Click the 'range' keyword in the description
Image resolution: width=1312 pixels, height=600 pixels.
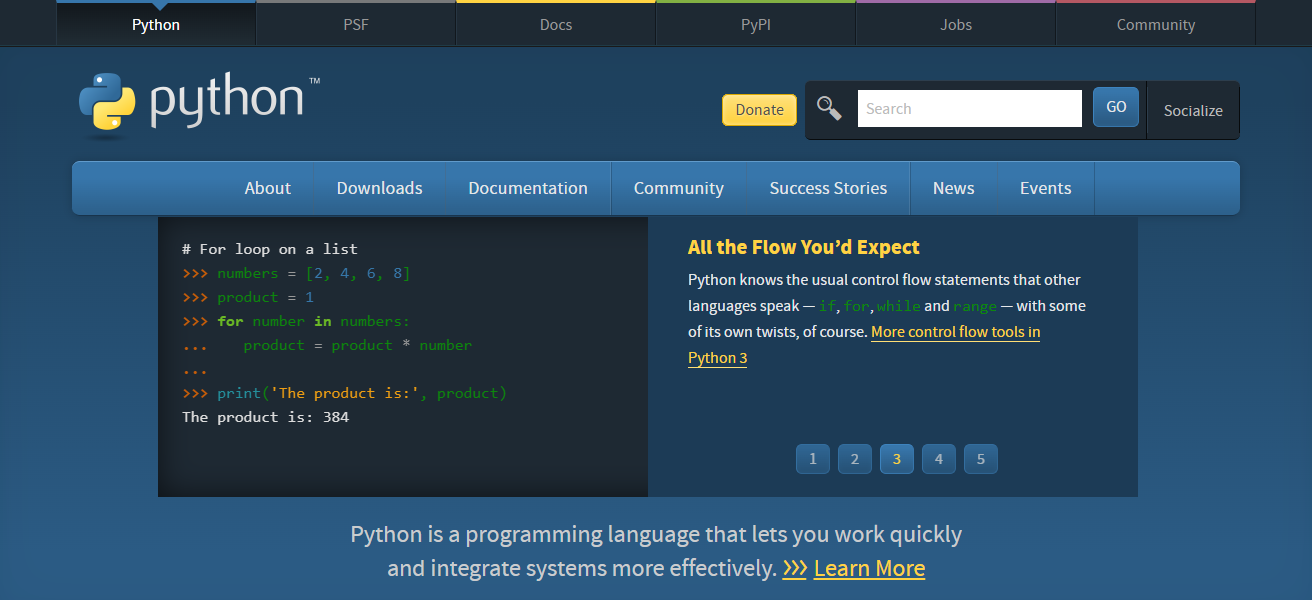[975, 306]
